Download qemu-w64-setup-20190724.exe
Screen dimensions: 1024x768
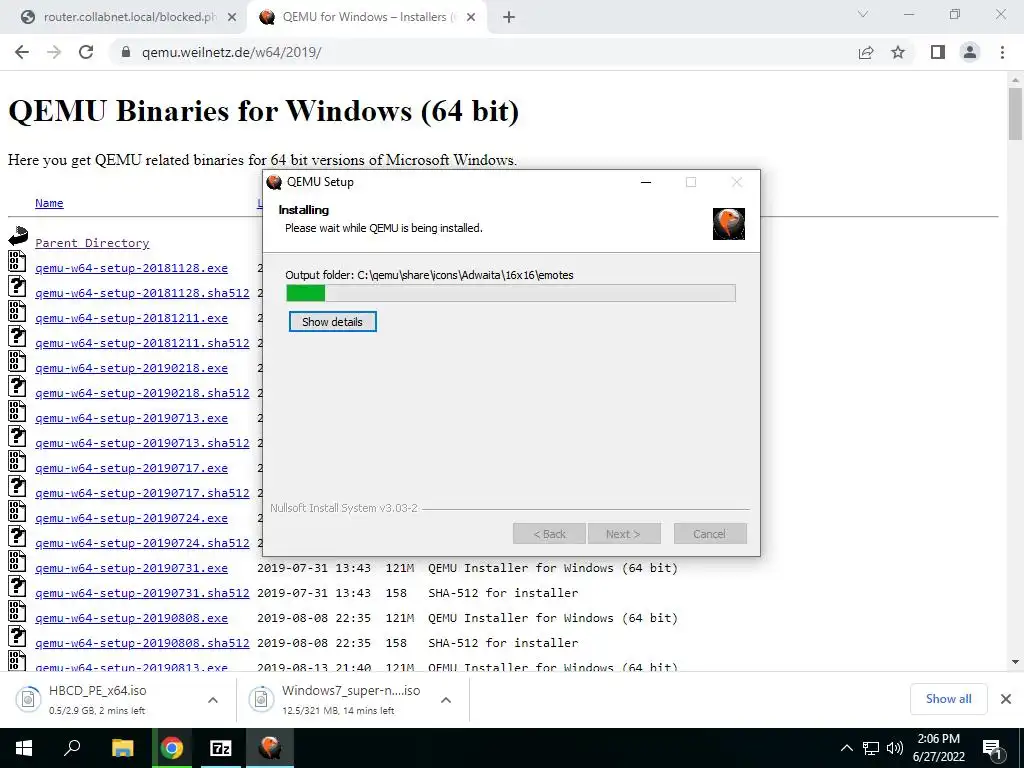[x=131, y=519]
